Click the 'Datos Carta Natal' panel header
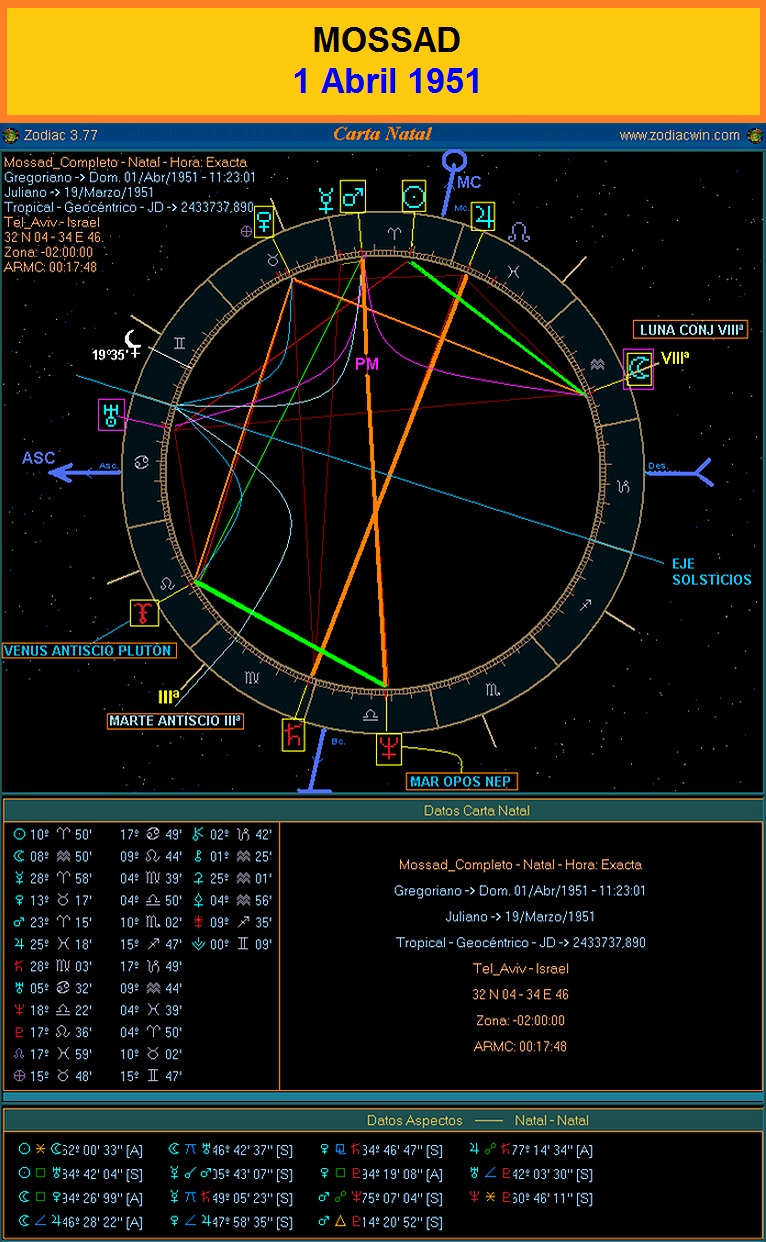The image size is (766, 1242). click(x=477, y=810)
